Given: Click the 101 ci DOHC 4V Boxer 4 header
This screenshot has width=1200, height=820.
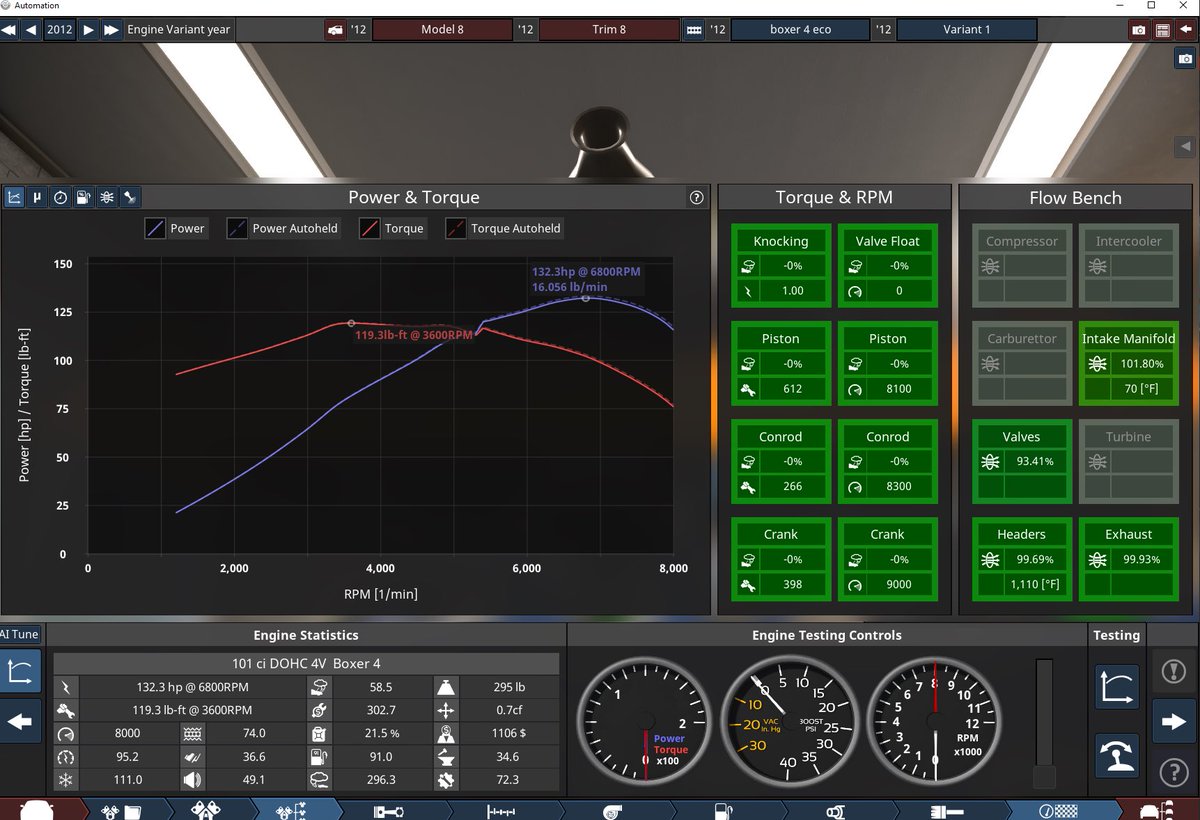Looking at the screenshot, I should click(x=306, y=663).
